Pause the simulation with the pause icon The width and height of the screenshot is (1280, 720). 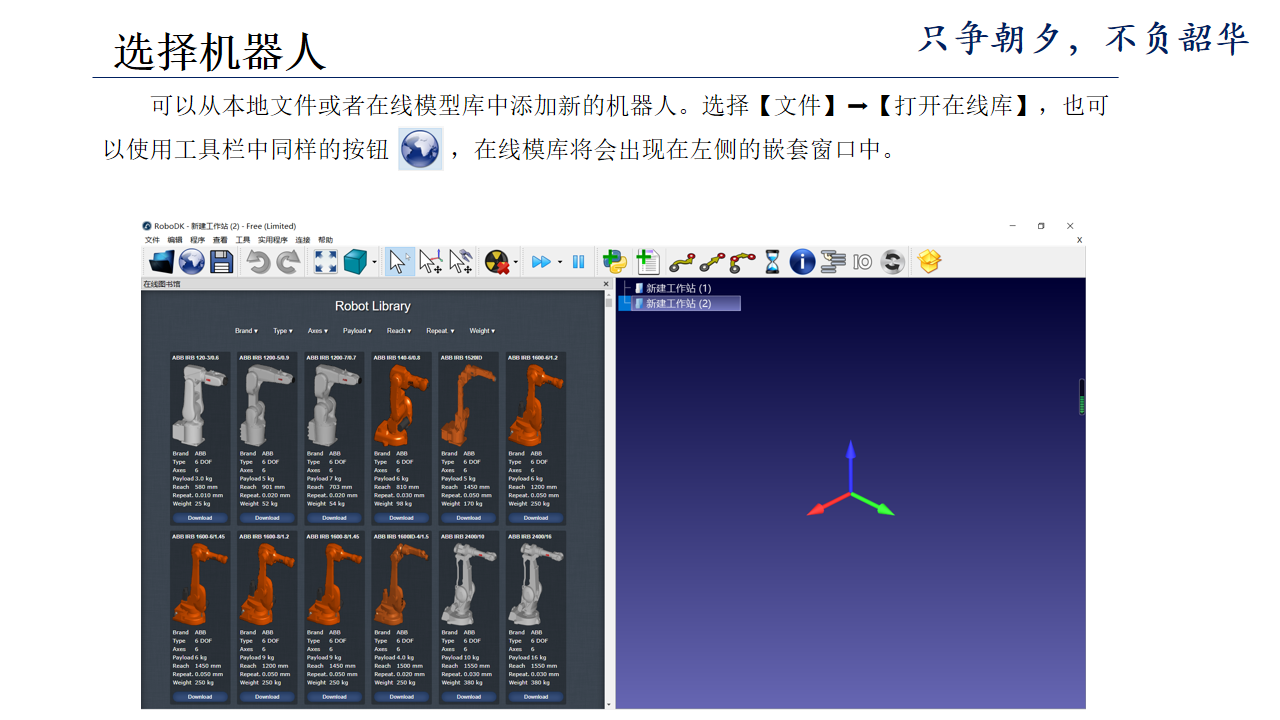577,261
